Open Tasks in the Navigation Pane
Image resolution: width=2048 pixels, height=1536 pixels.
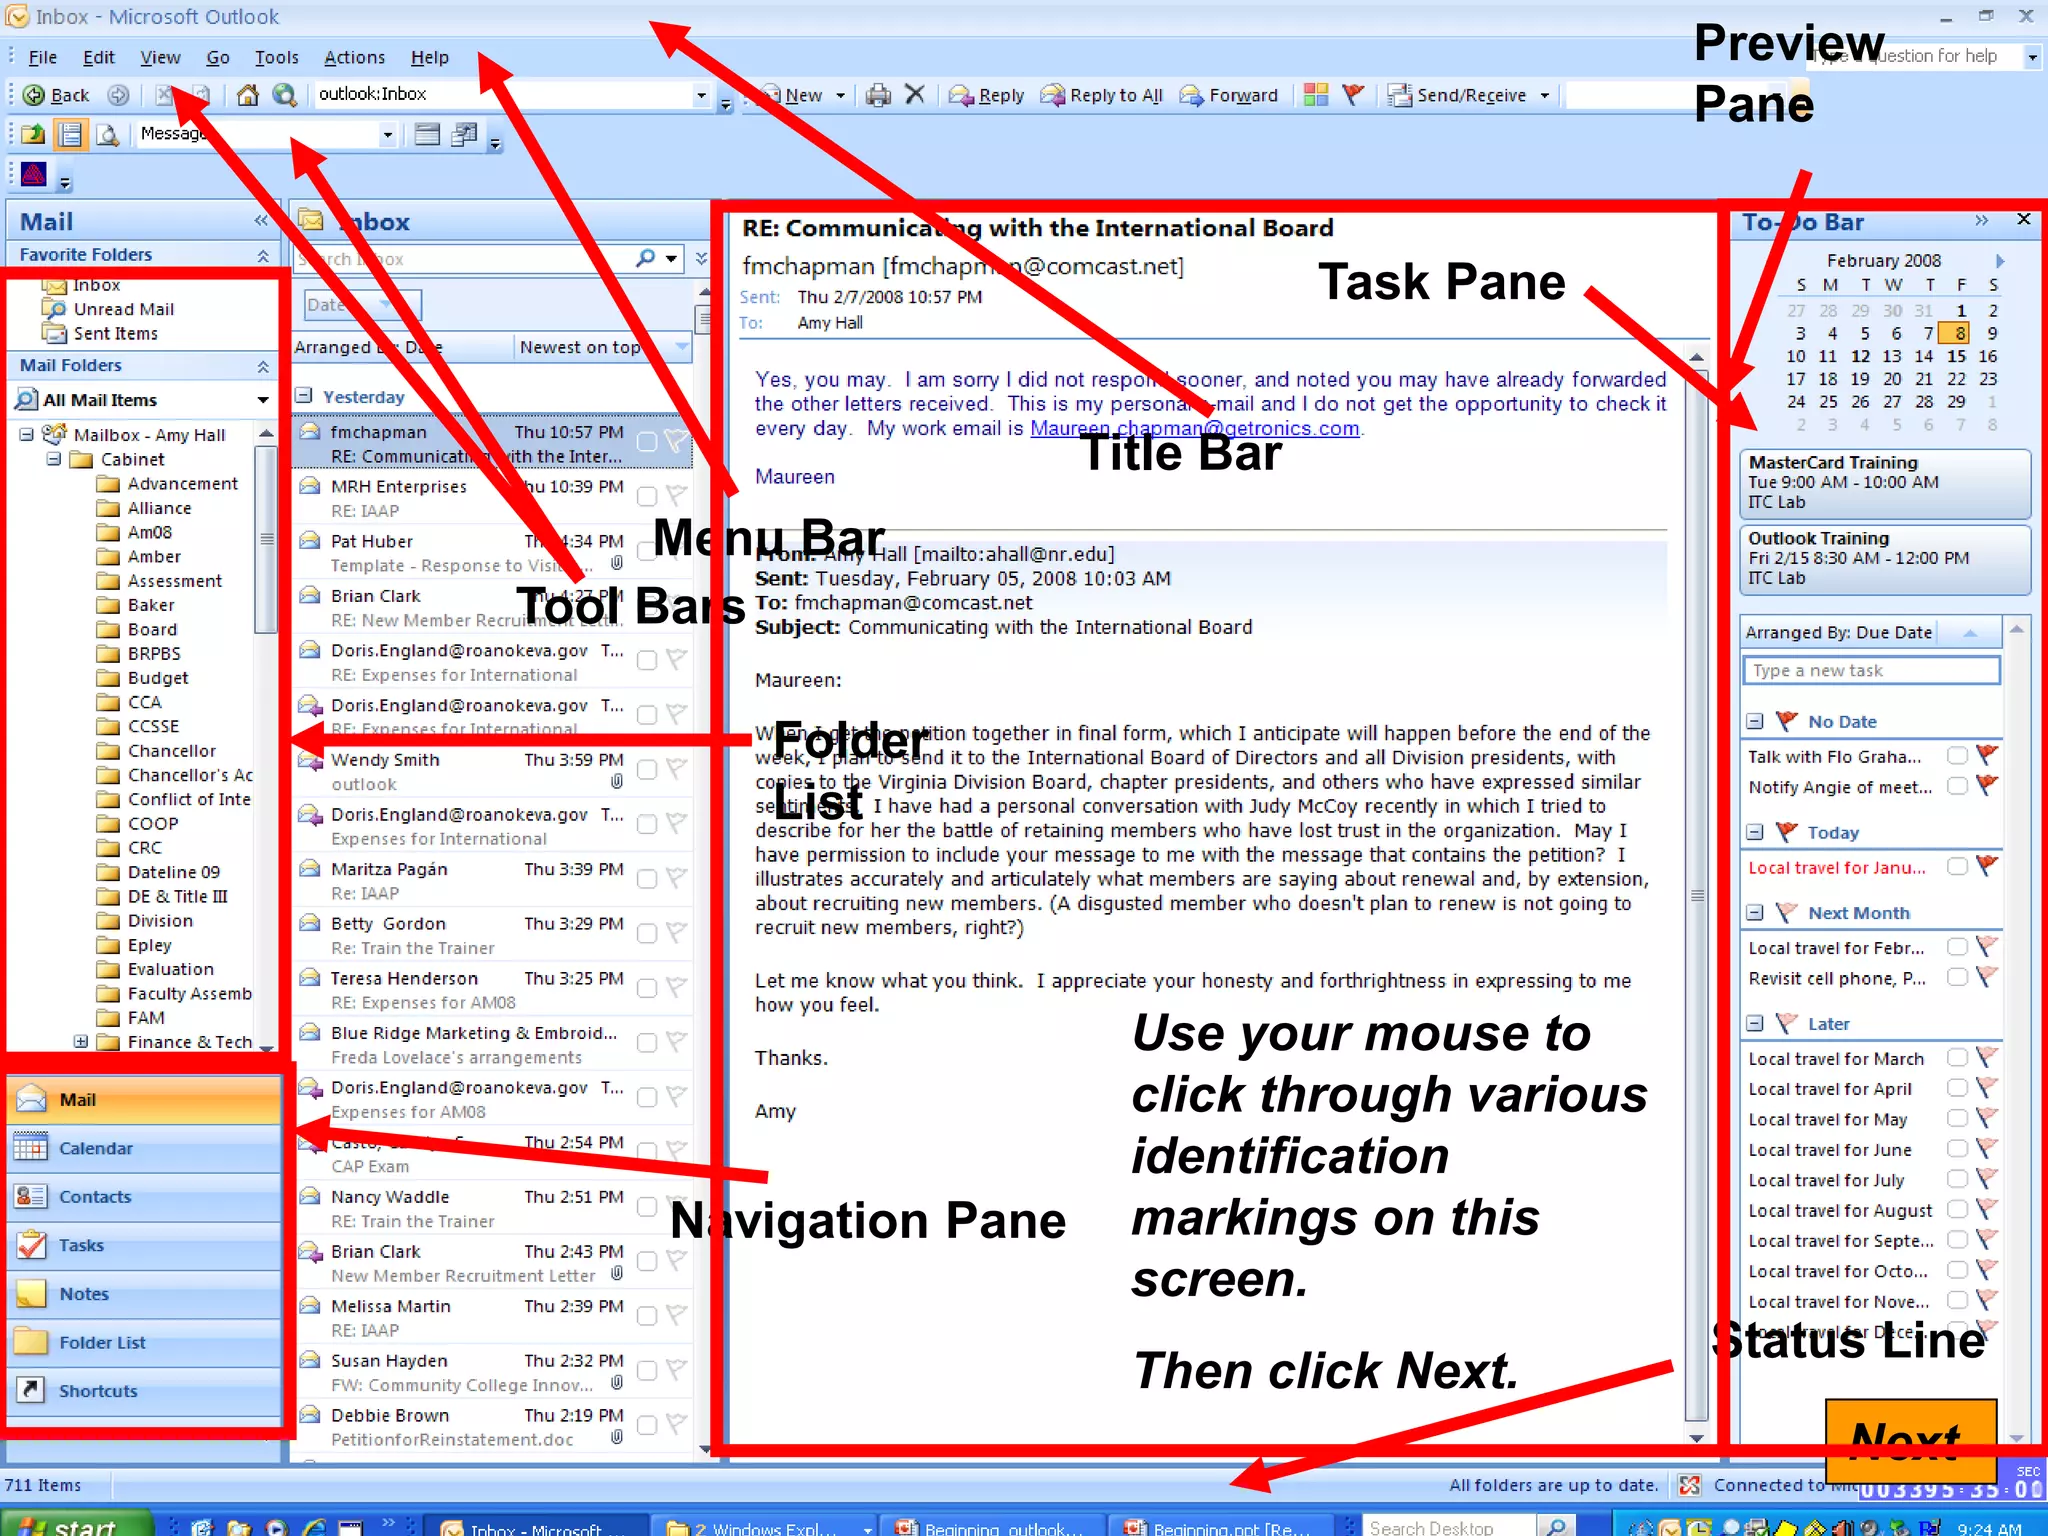coord(144,1245)
